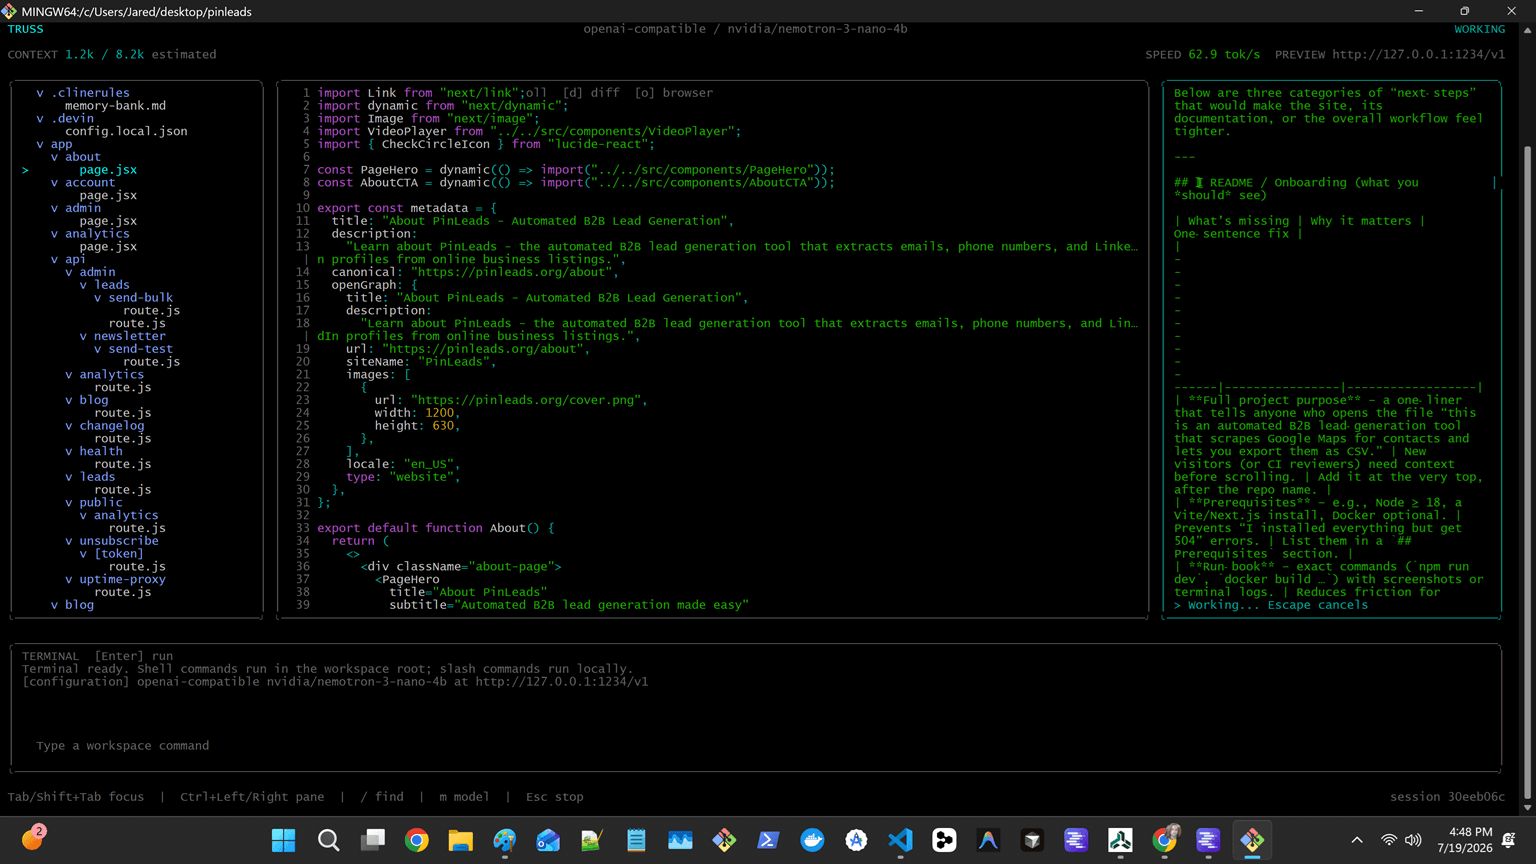1536x864 pixels.
Task: Open File Explorer from the taskbar
Action: (460, 840)
